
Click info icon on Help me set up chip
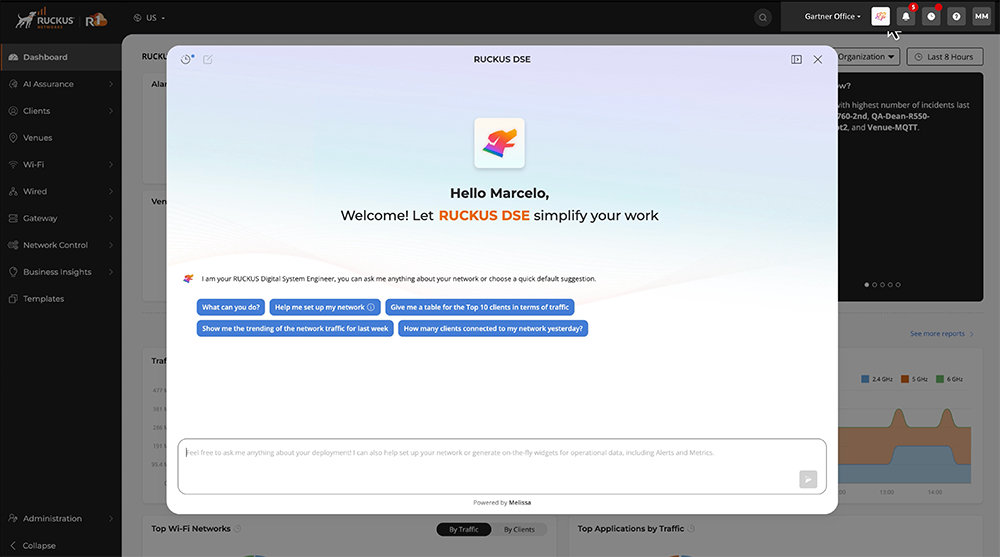click(x=371, y=307)
